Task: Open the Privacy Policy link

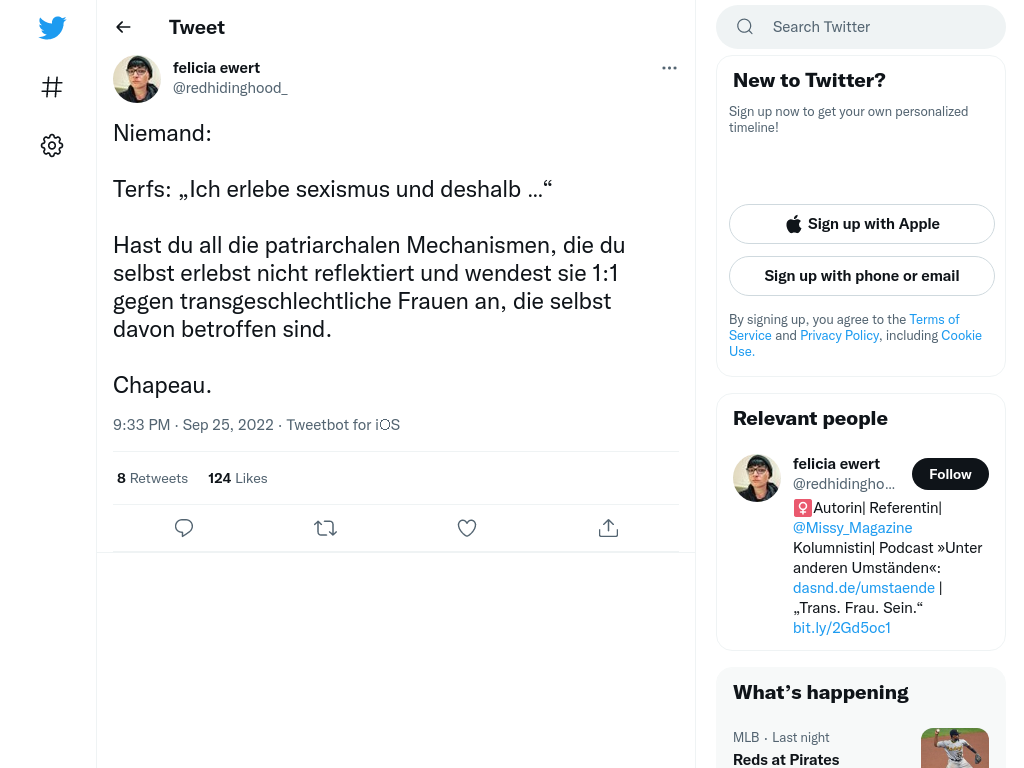Action: (x=839, y=335)
